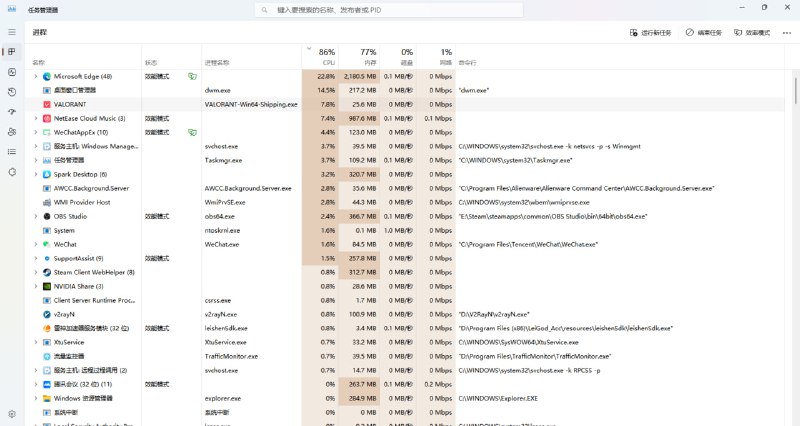The width and height of the screenshot is (800, 426).
Task: Click the End task button
Action: tap(703, 33)
